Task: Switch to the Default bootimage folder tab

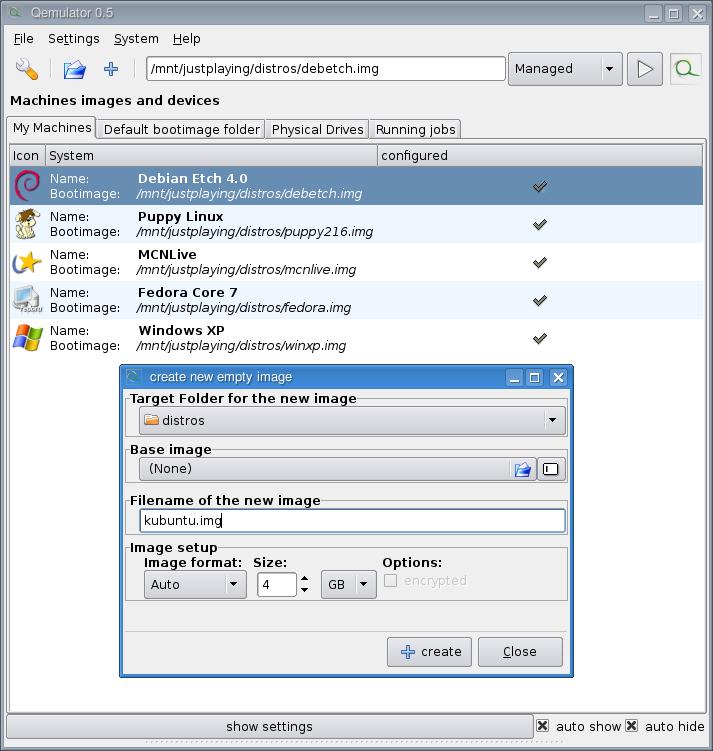Action: (181, 129)
